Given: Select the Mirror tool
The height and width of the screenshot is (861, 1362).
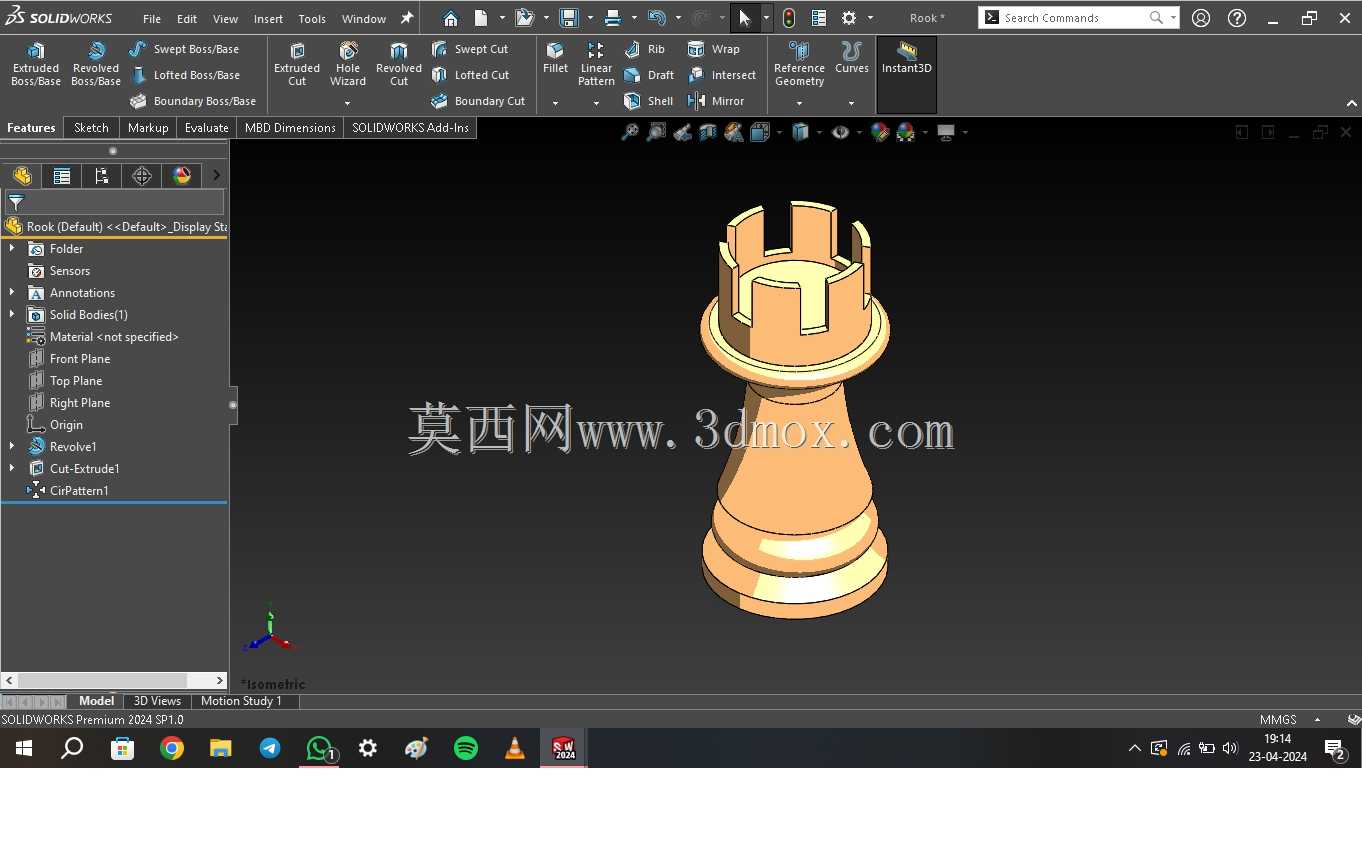Looking at the screenshot, I should click(x=715, y=101).
